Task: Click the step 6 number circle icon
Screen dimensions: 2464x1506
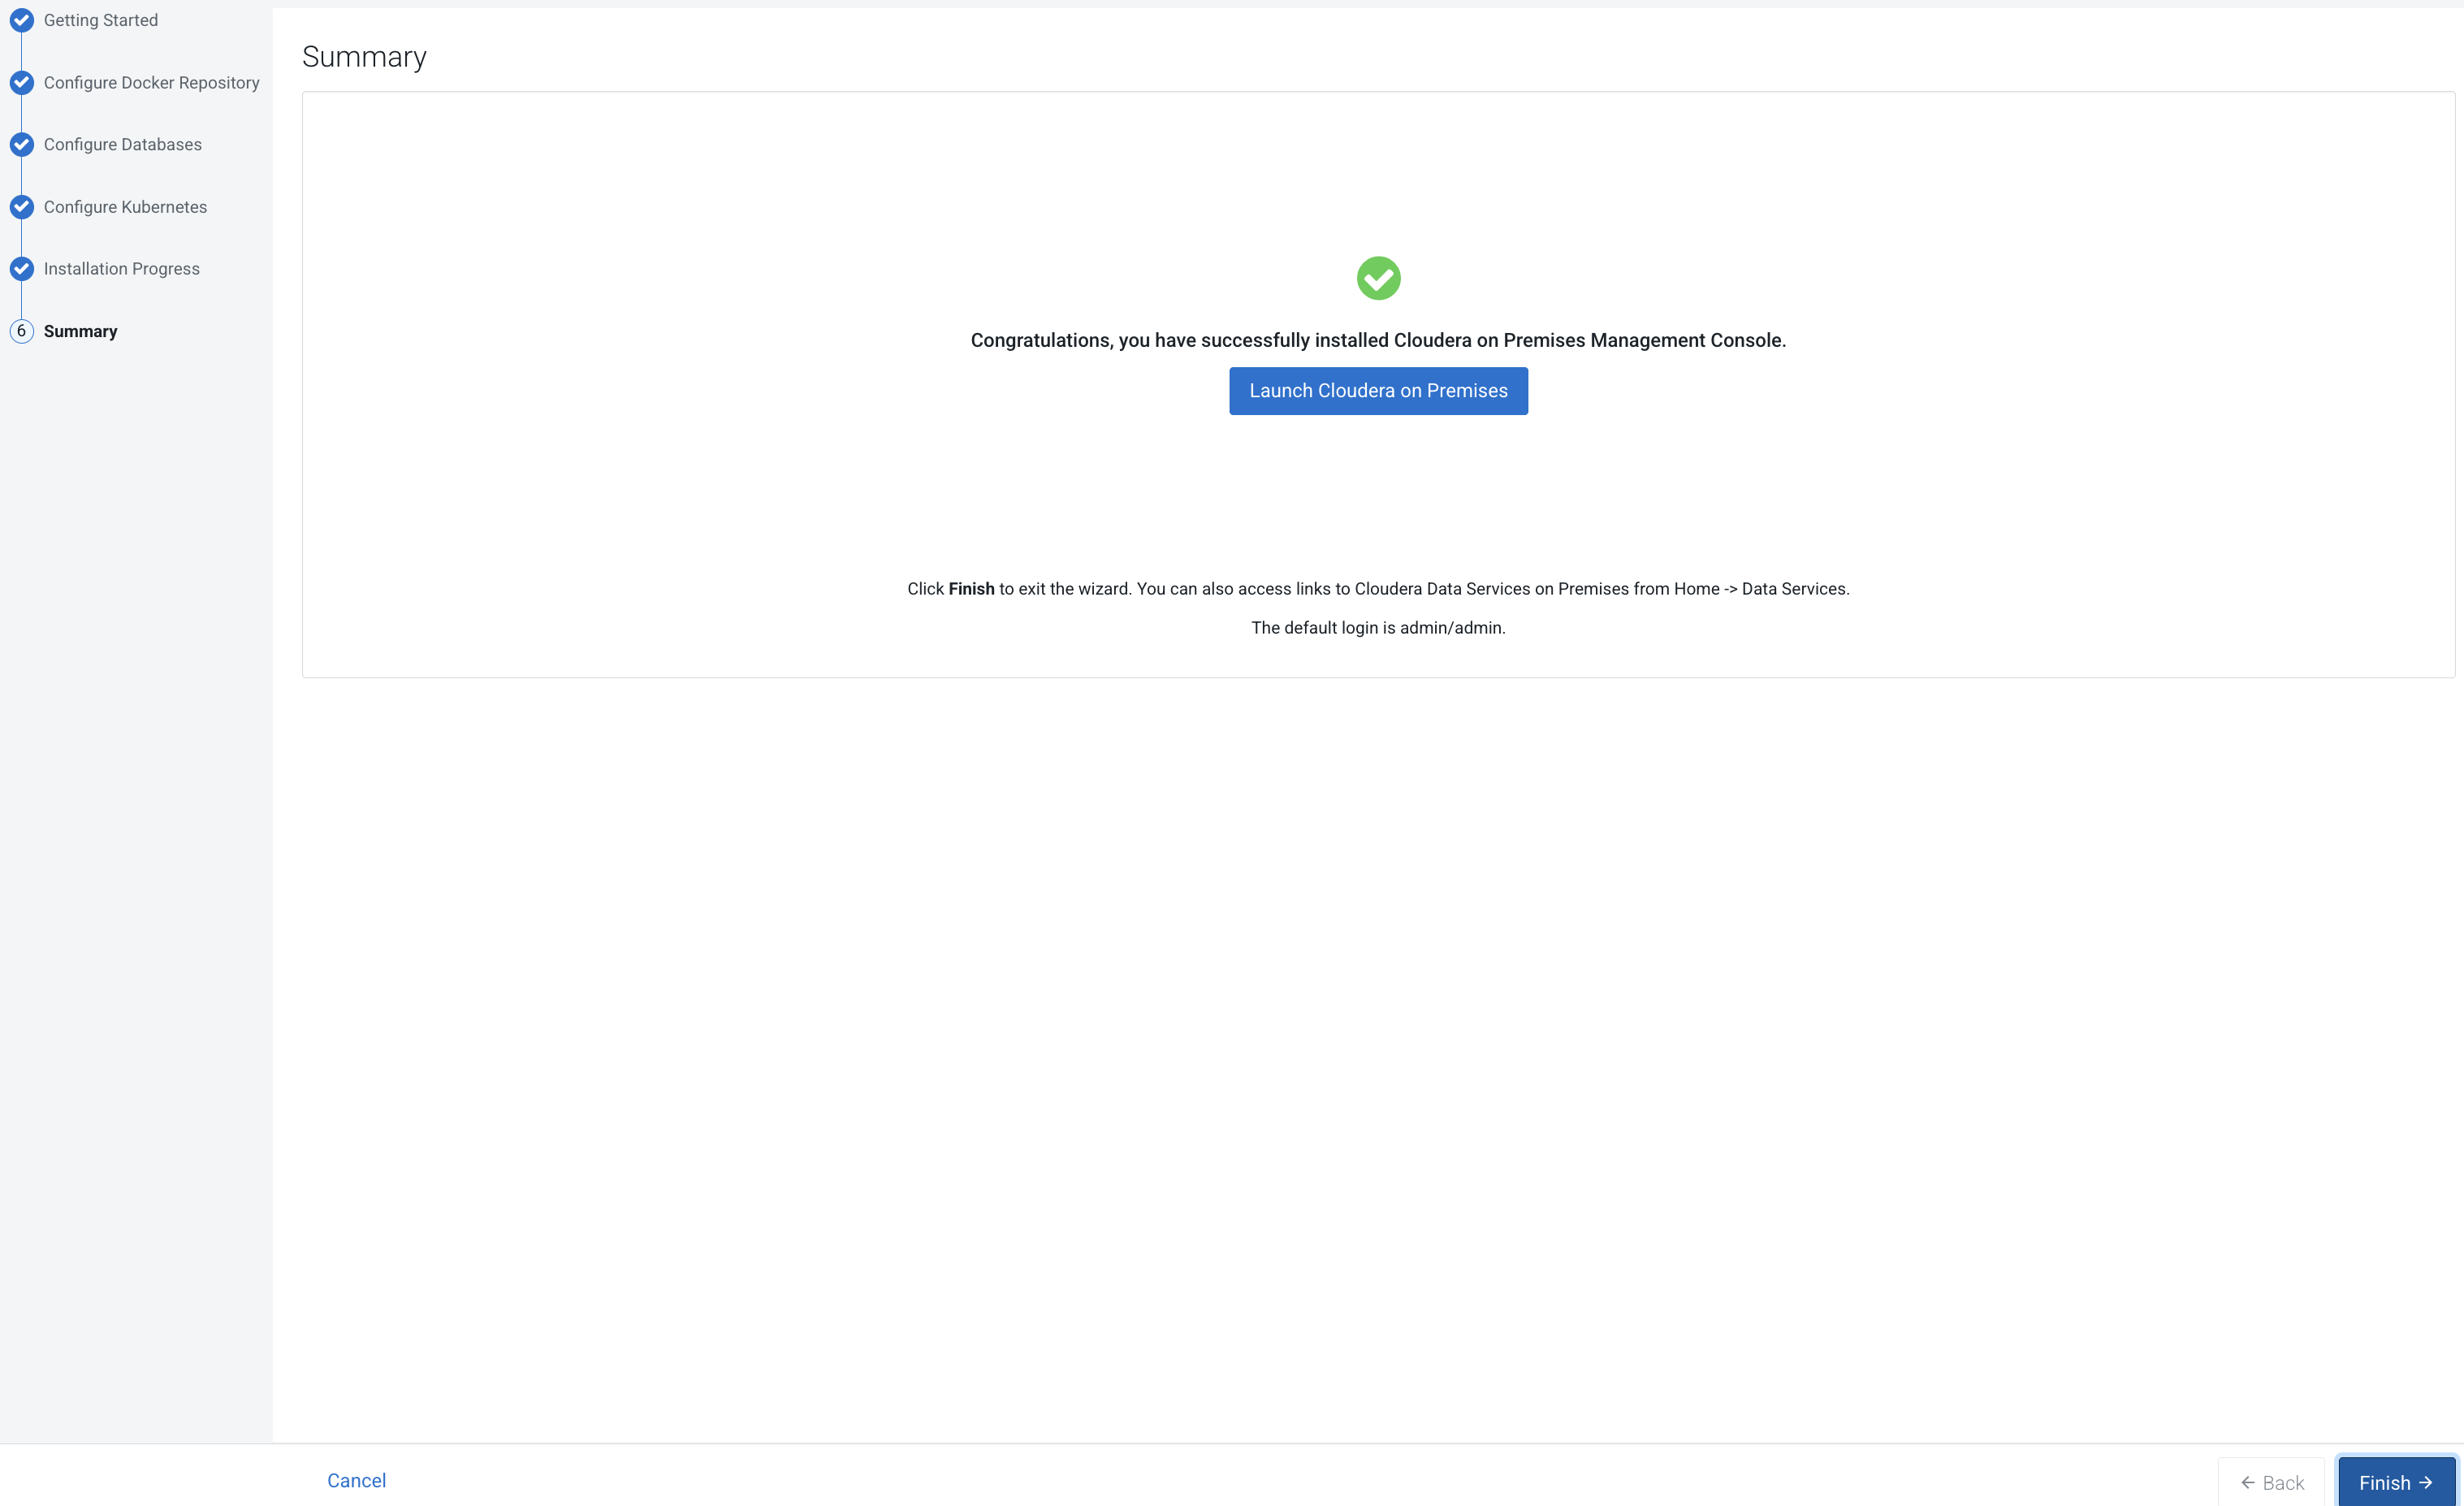Action: click(x=21, y=331)
